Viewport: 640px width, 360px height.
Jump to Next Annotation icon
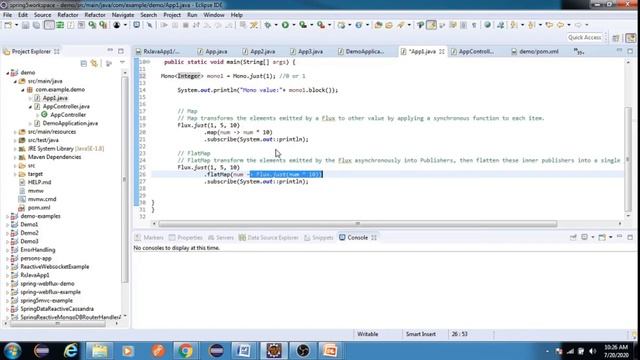coord(514,25)
